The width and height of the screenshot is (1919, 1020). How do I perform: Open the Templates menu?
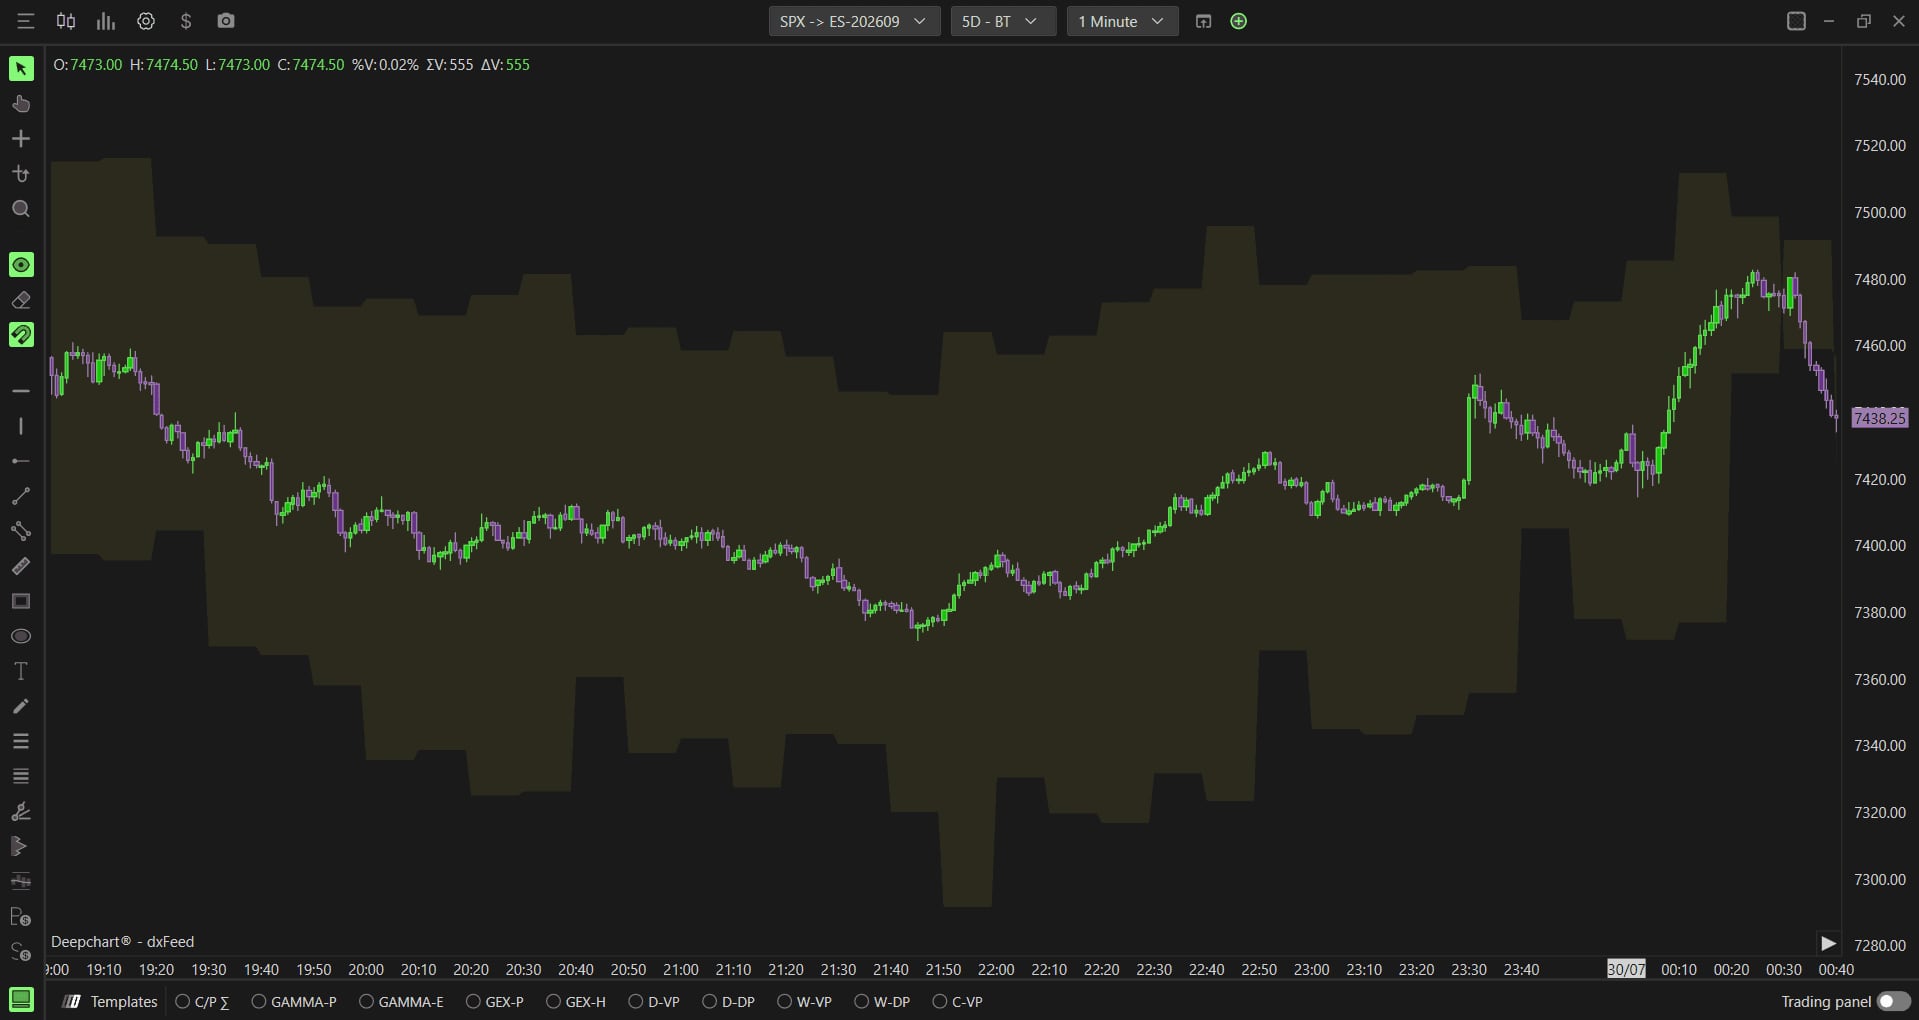(111, 1002)
